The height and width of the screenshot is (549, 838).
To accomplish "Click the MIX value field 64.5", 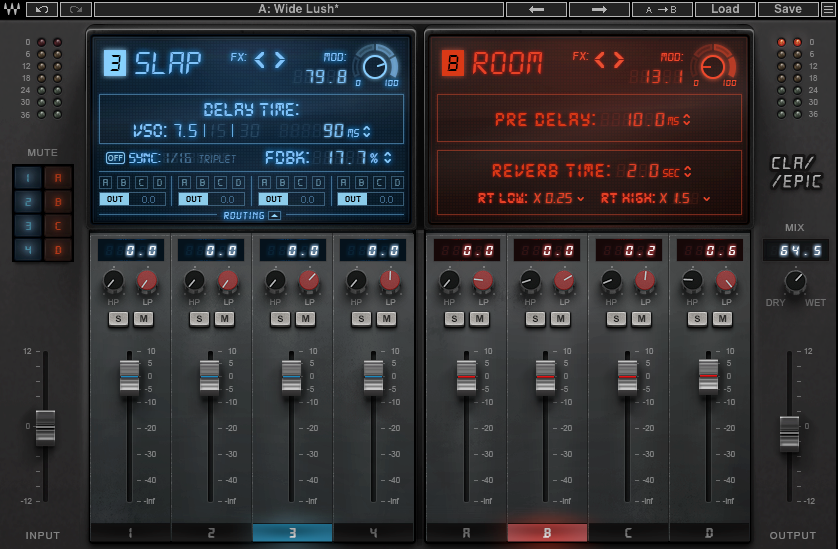I will (x=796, y=250).
